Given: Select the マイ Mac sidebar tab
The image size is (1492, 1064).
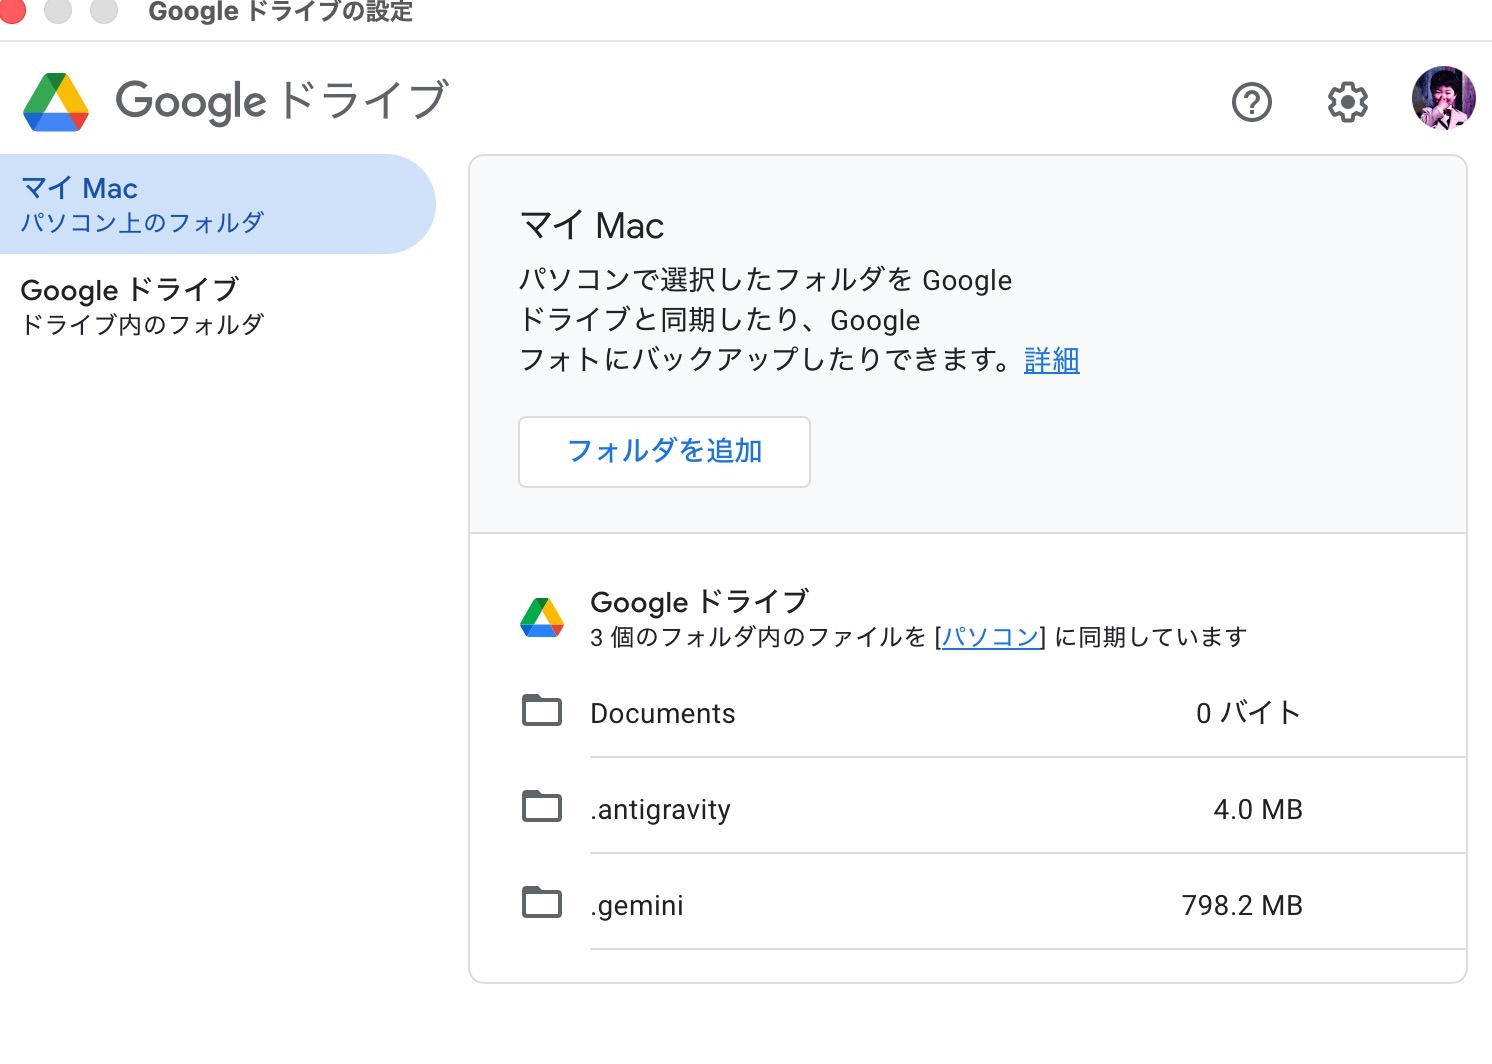Looking at the screenshot, I should click(x=217, y=204).
